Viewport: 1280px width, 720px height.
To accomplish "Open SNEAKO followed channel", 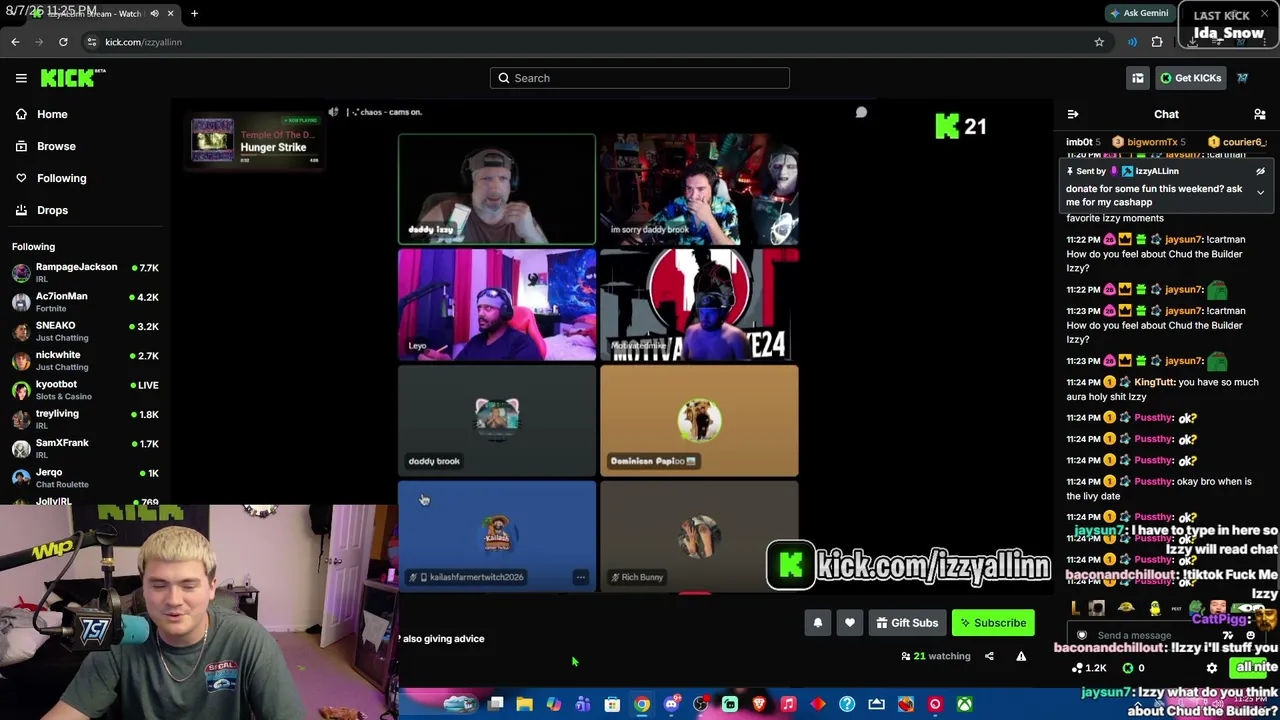I will pos(86,331).
